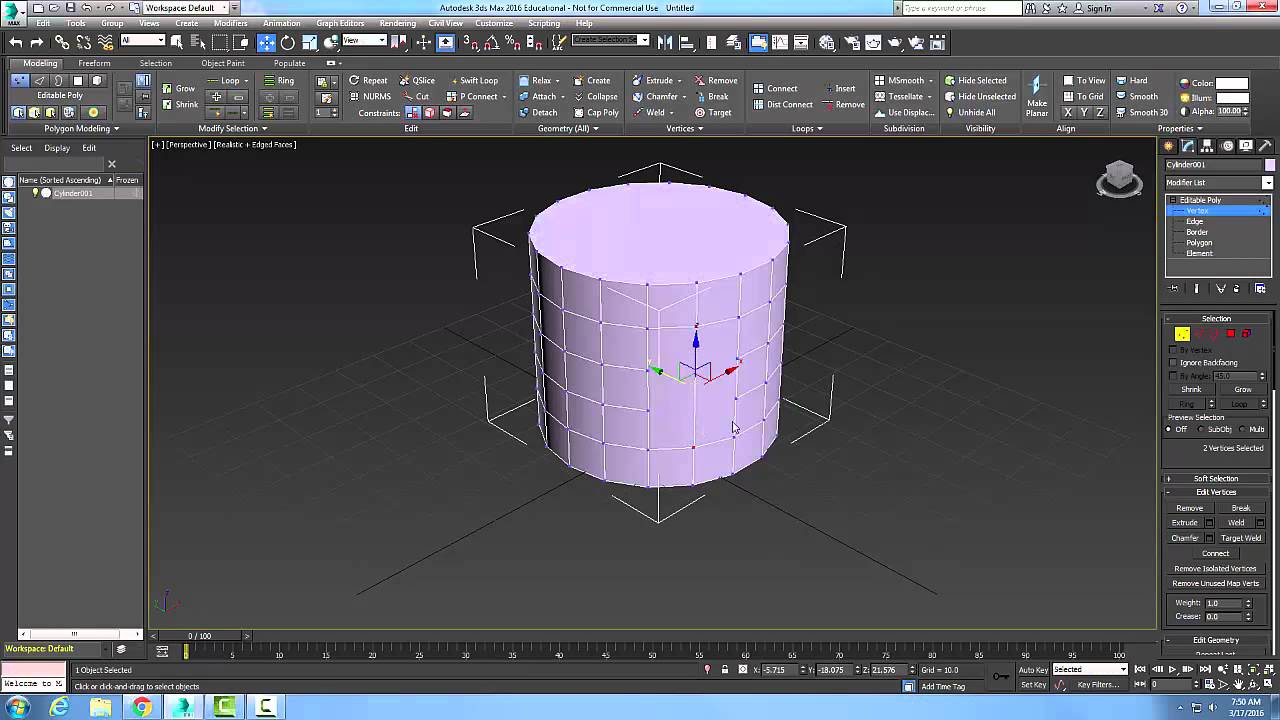
Task: Toggle the By Vertex checkbox
Action: [x=1173, y=350]
